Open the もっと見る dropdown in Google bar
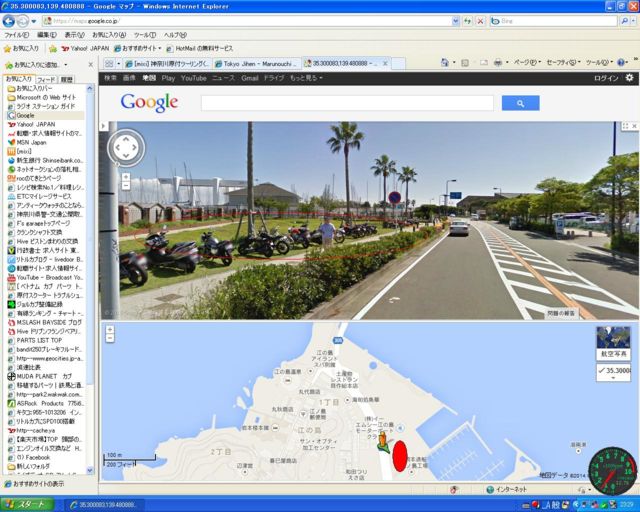The width and height of the screenshot is (640, 512). [x=304, y=77]
